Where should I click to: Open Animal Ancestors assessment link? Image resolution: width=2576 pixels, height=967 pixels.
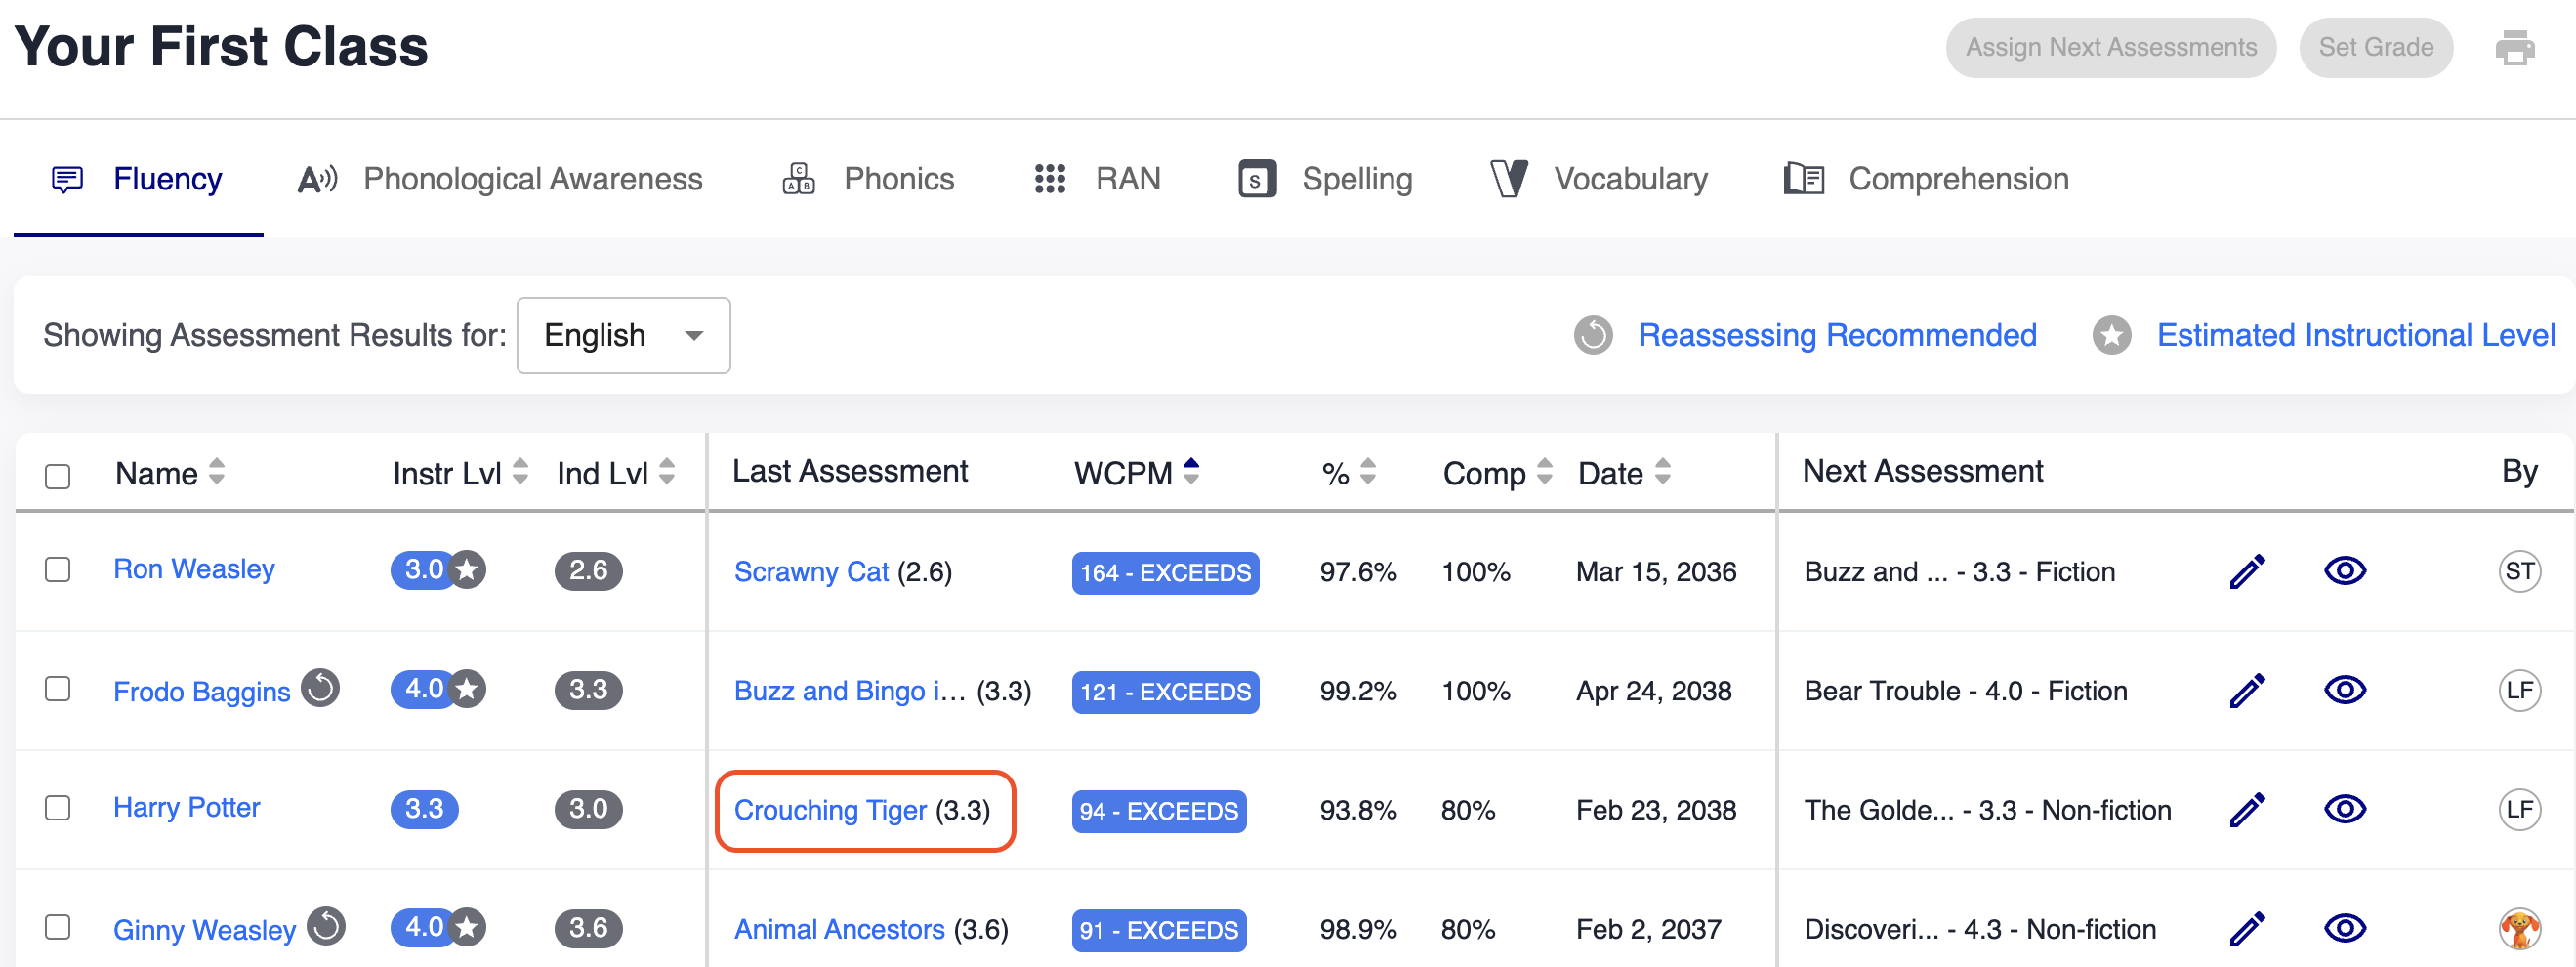[x=839, y=929]
